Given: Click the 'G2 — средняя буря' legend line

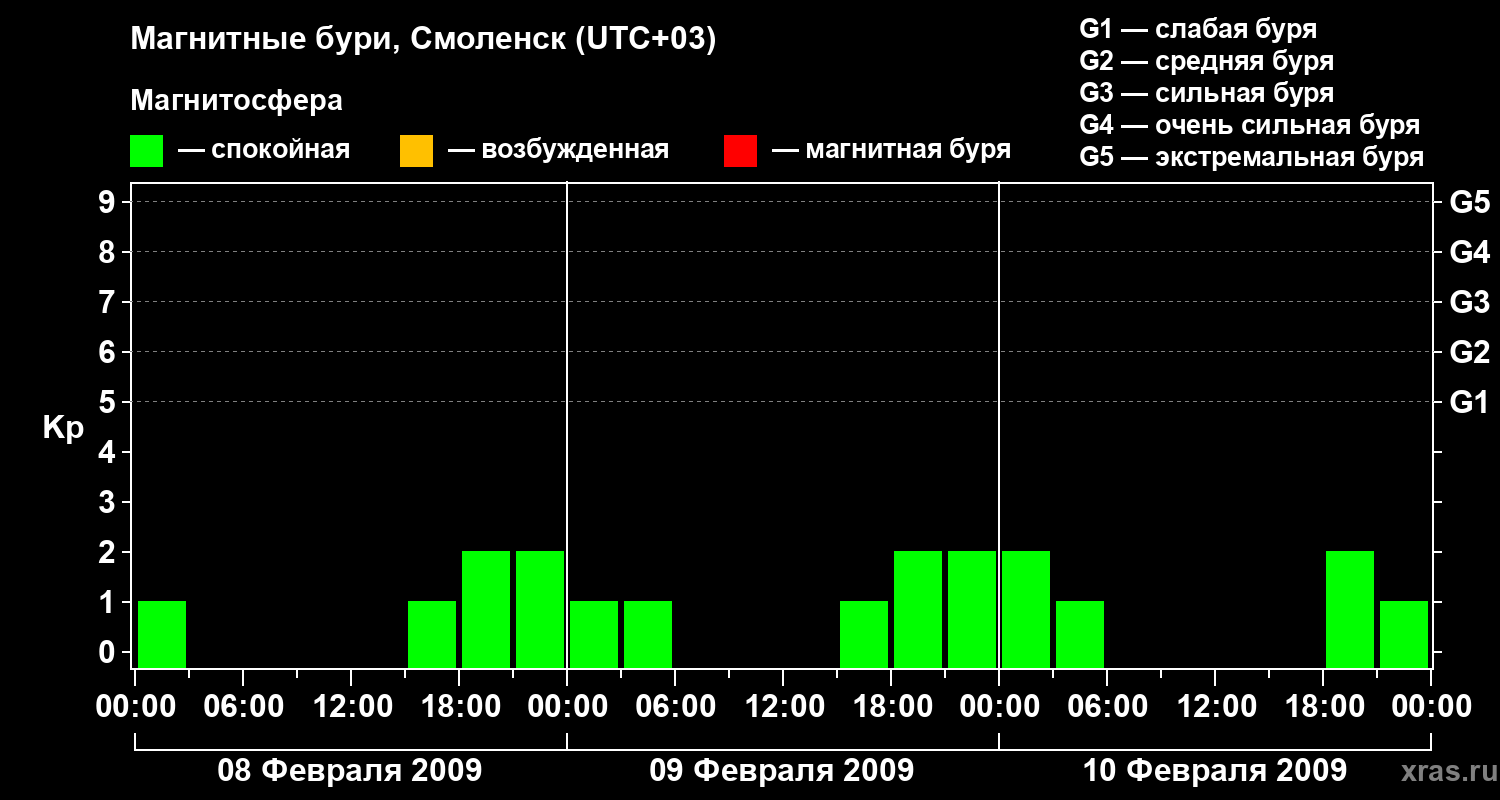Looking at the screenshot, I should coord(1207,61).
